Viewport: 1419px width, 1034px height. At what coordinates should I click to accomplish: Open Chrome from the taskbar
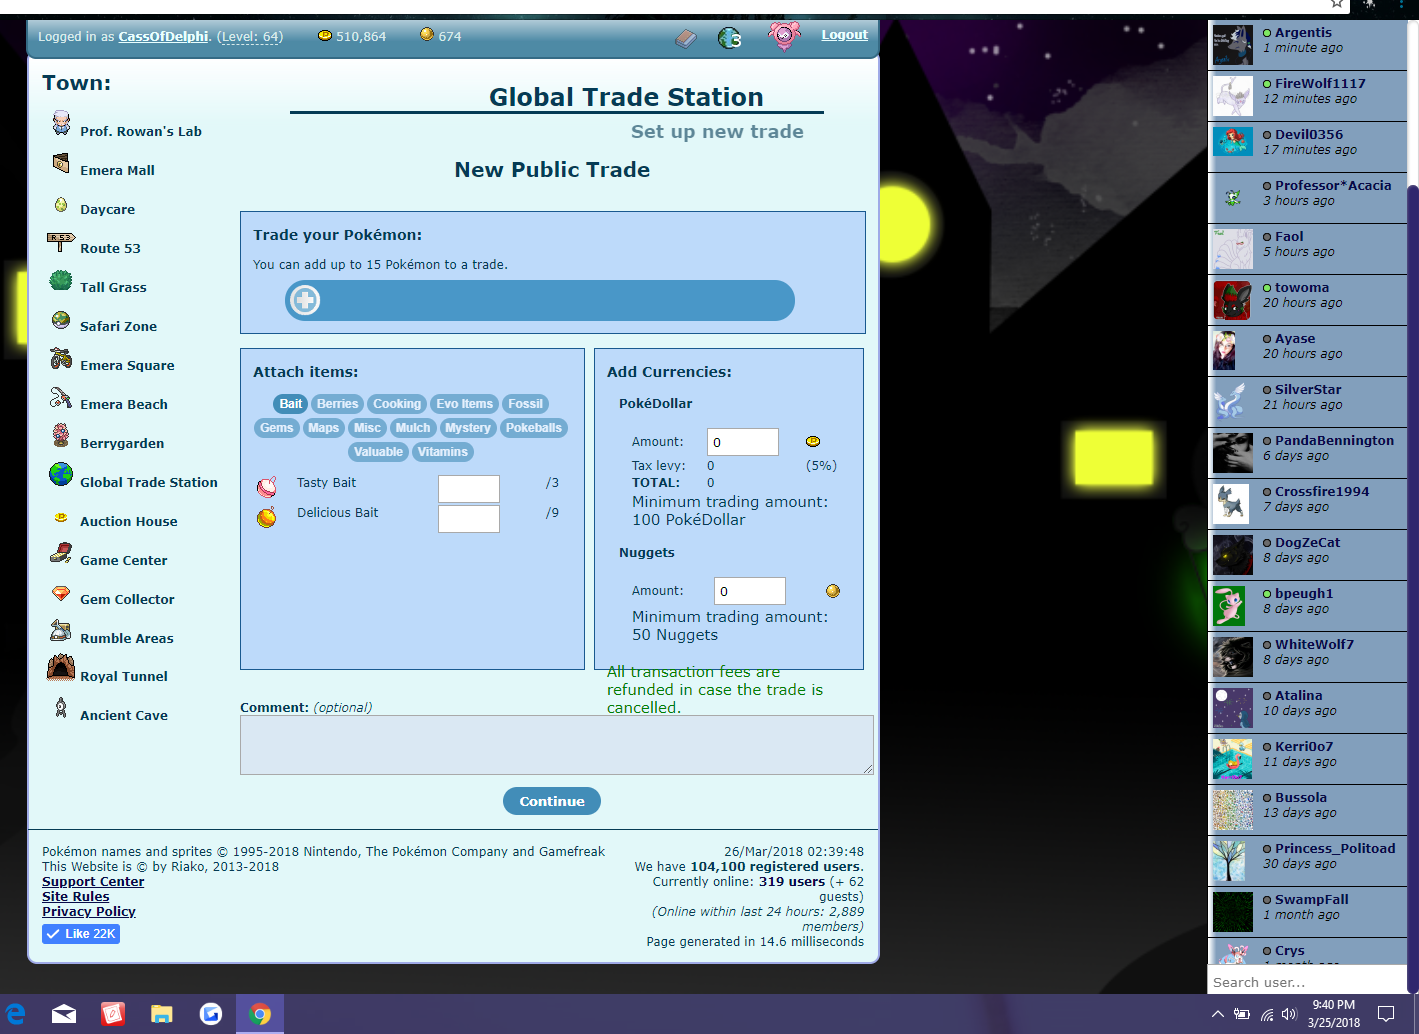coord(260,1014)
